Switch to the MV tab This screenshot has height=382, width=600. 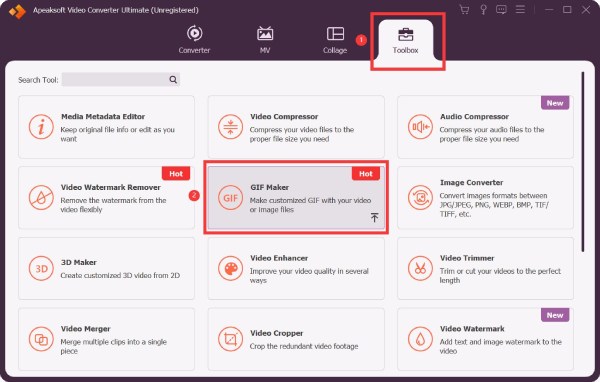pyautogui.click(x=265, y=39)
